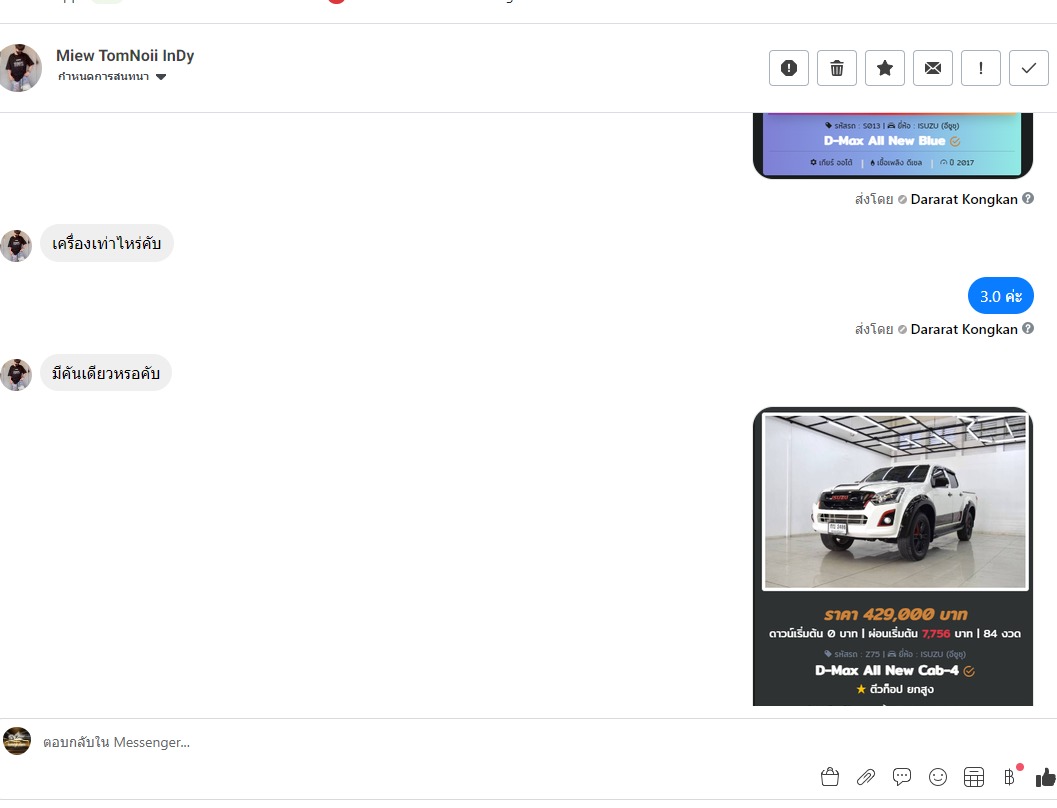Open saved replies speech bubble icon

click(901, 777)
